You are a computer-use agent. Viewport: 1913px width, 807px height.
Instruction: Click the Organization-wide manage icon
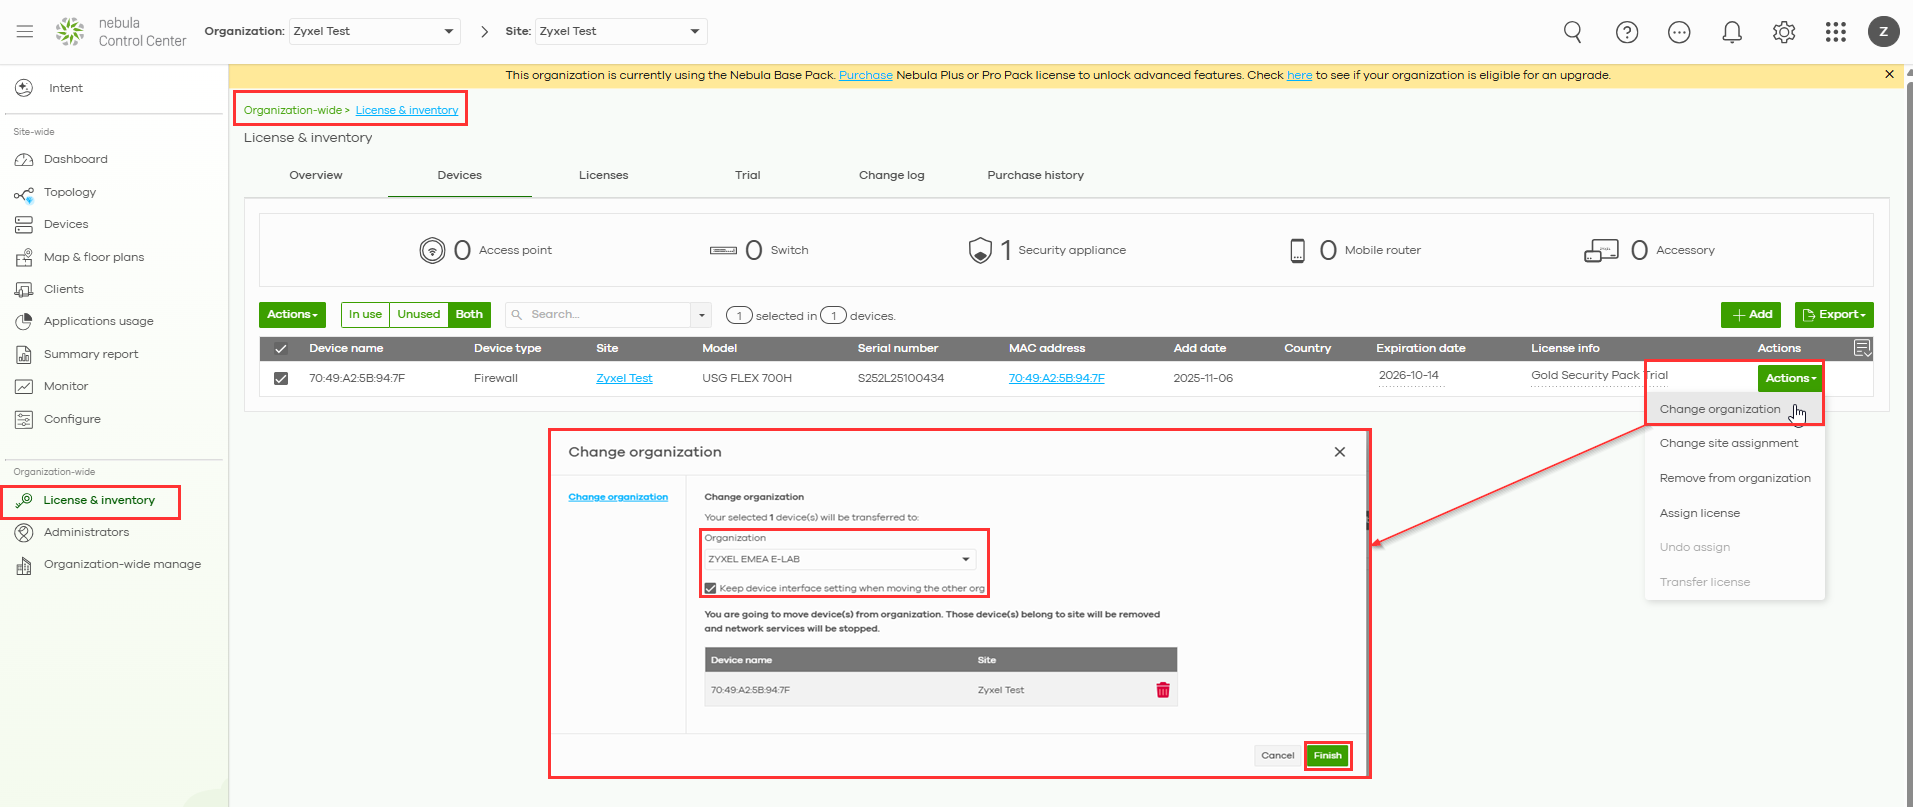24,566
